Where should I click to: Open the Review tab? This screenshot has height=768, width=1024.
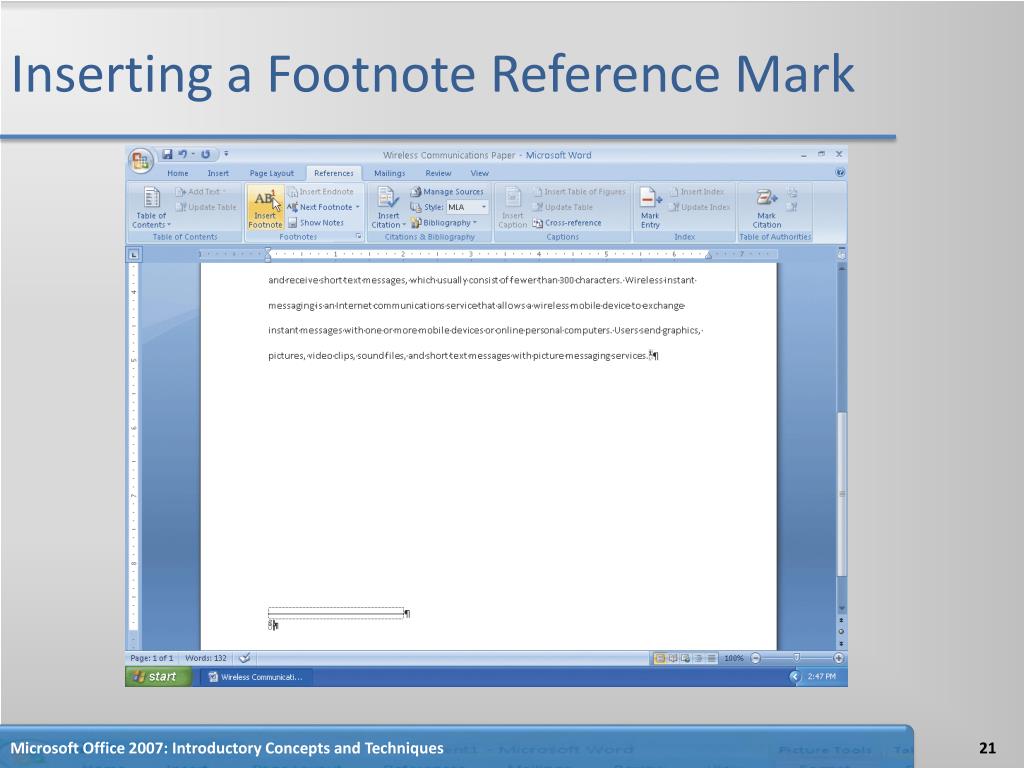click(x=438, y=173)
